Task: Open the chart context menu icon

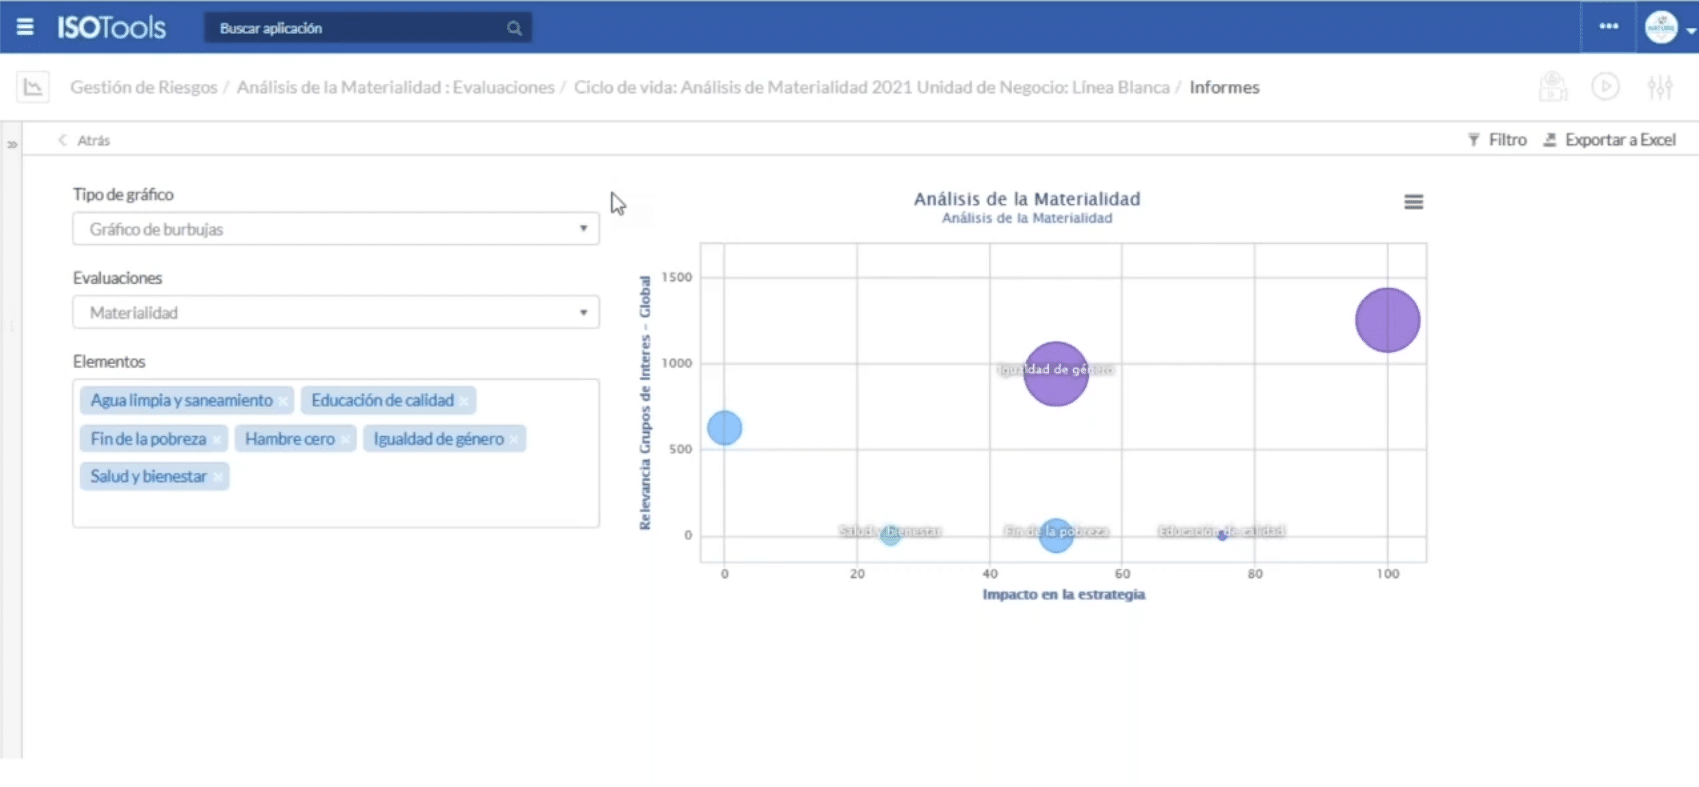Action: coord(1413,202)
